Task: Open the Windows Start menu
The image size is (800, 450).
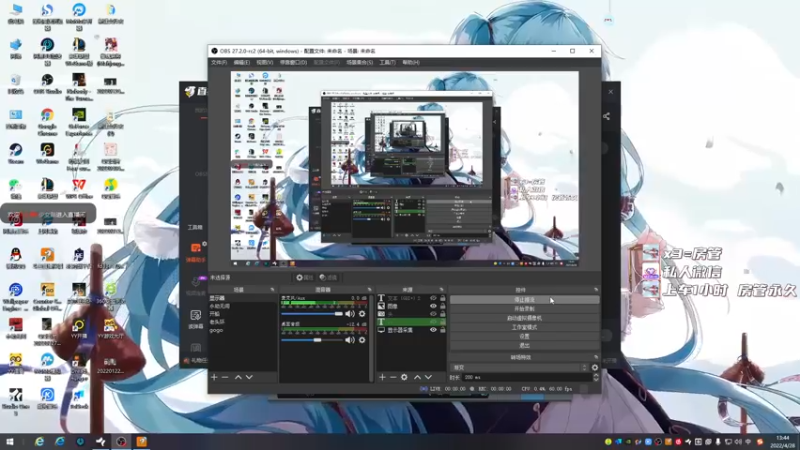Action: [9, 441]
